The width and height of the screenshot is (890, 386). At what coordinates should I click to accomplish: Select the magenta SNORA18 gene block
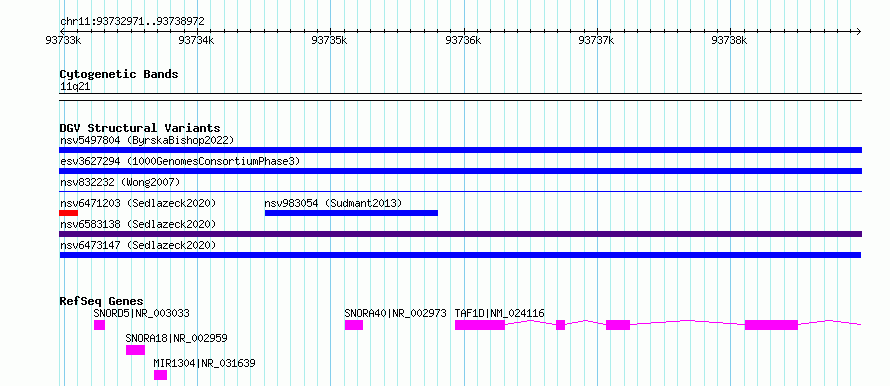click(x=135, y=350)
